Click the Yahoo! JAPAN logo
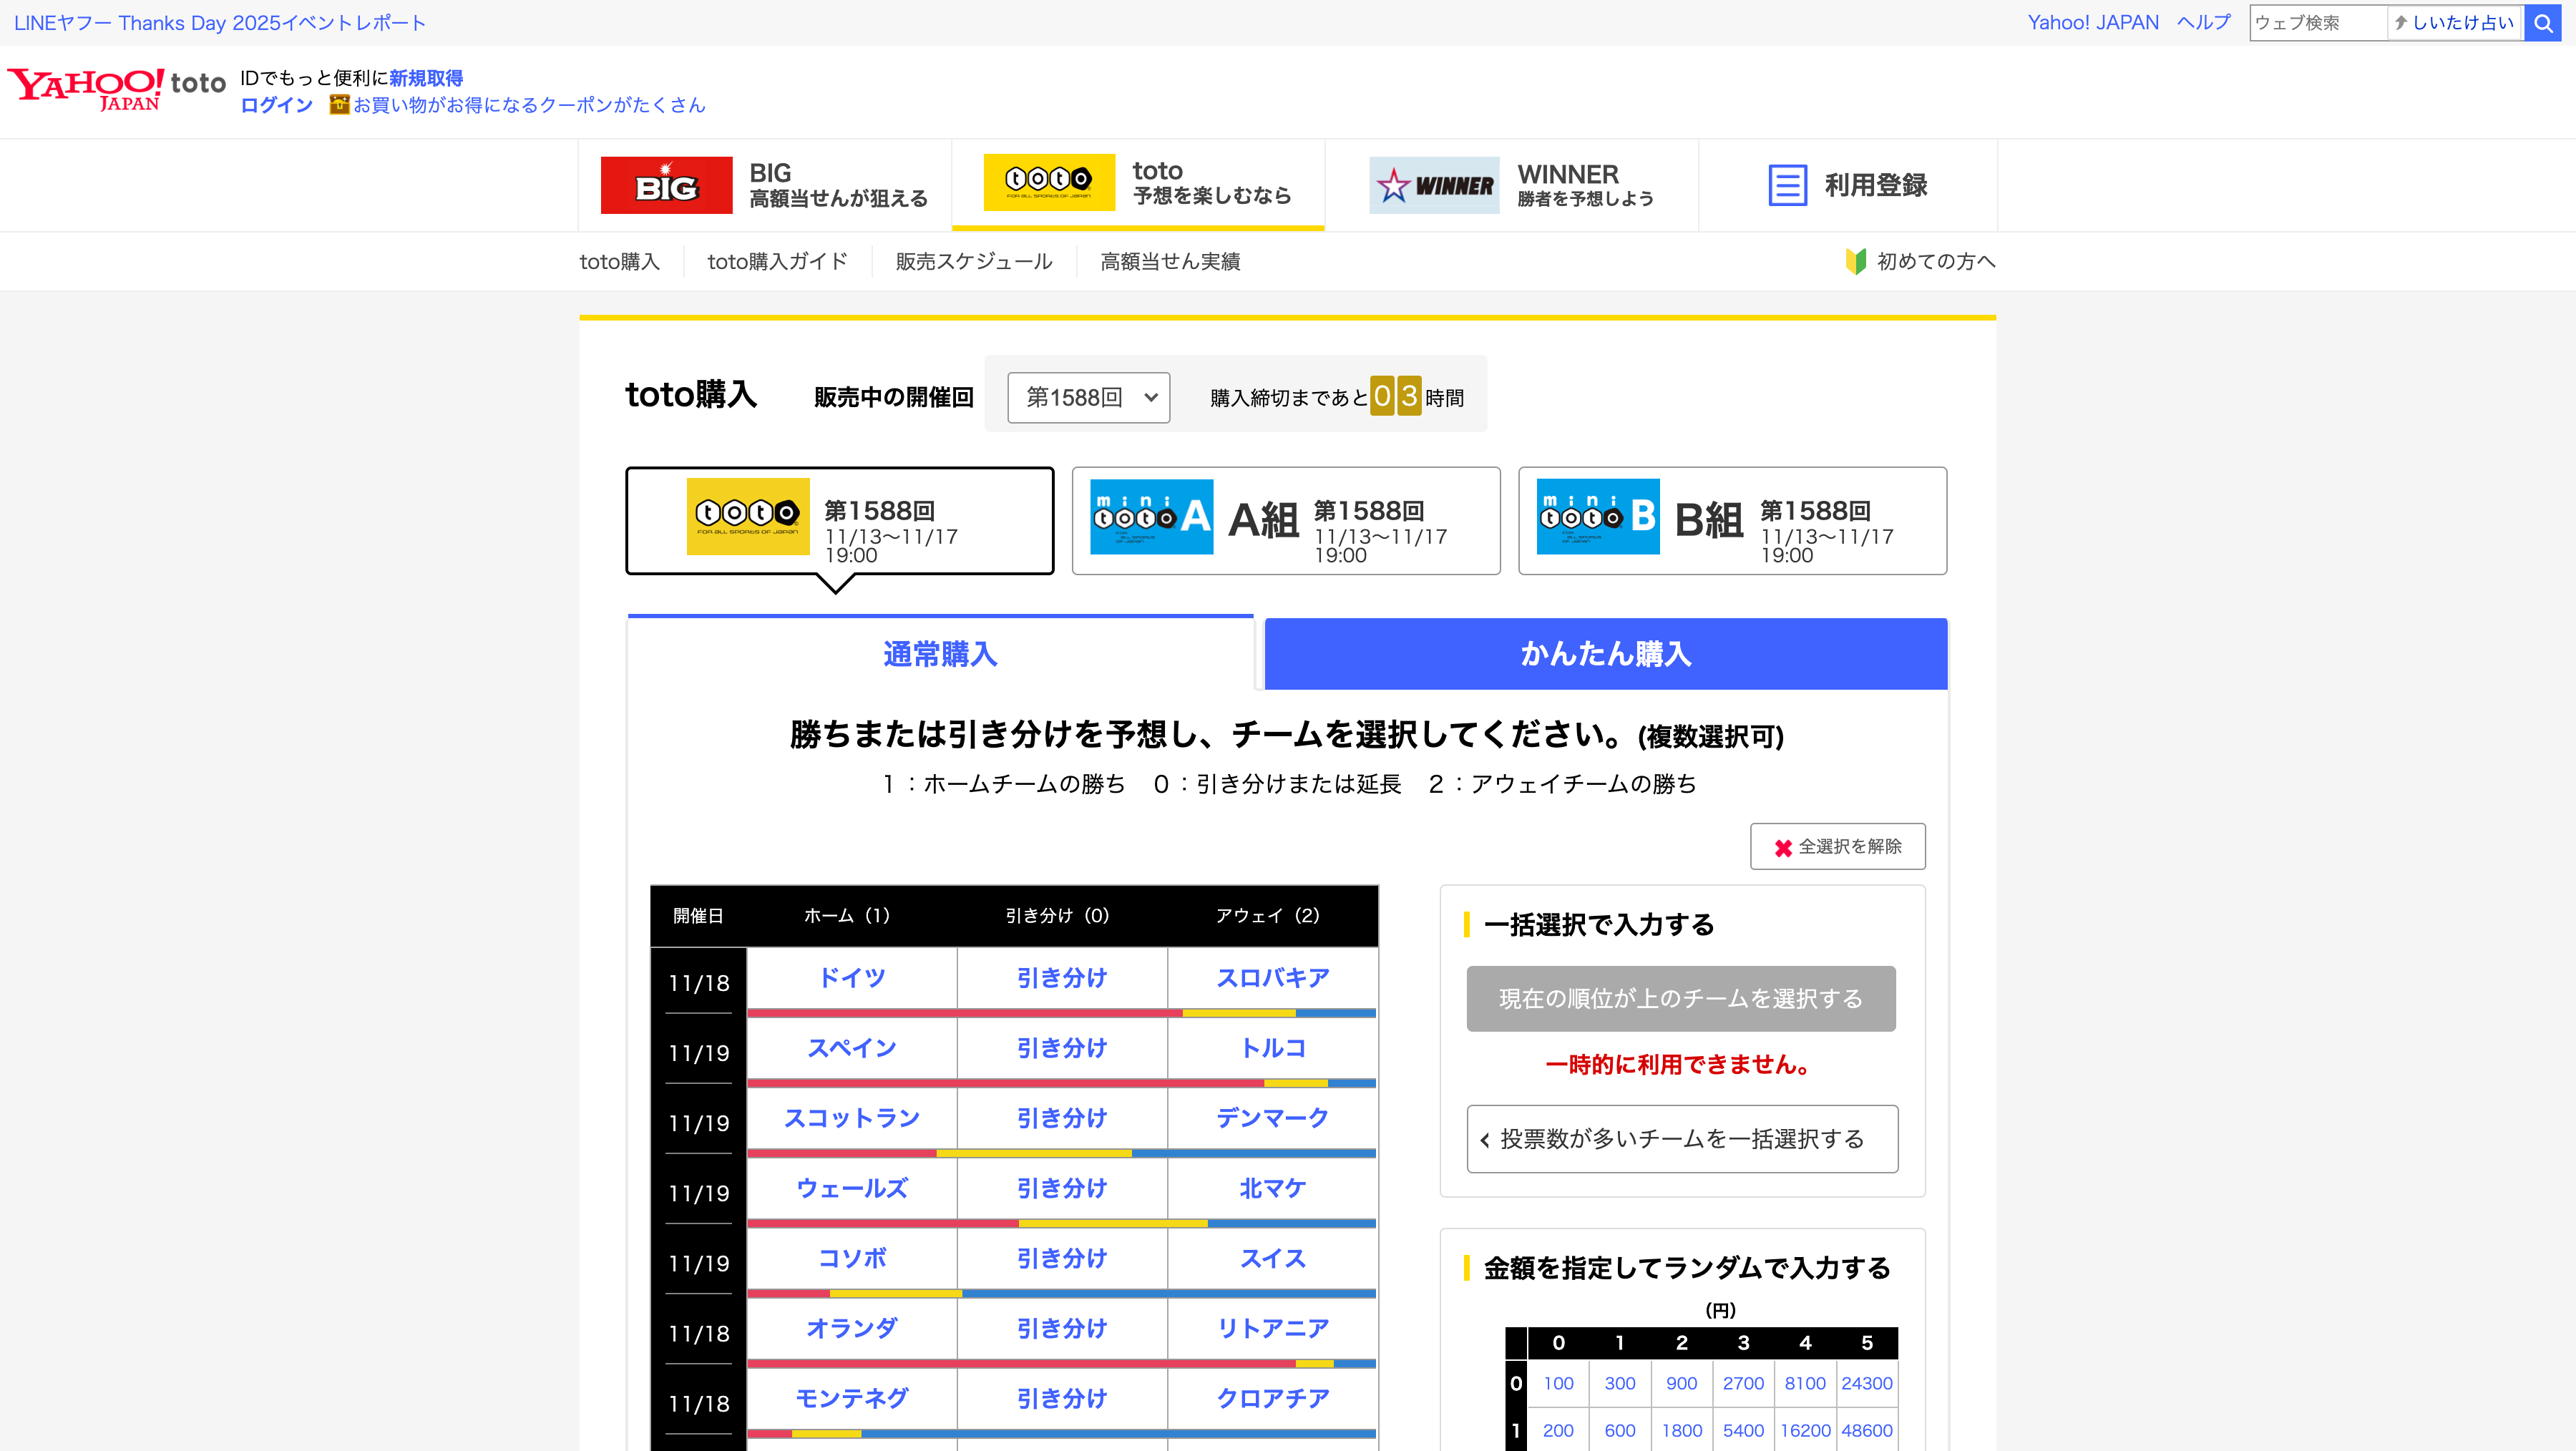This screenshot has height=1451, width=2576. click(86, 89)
